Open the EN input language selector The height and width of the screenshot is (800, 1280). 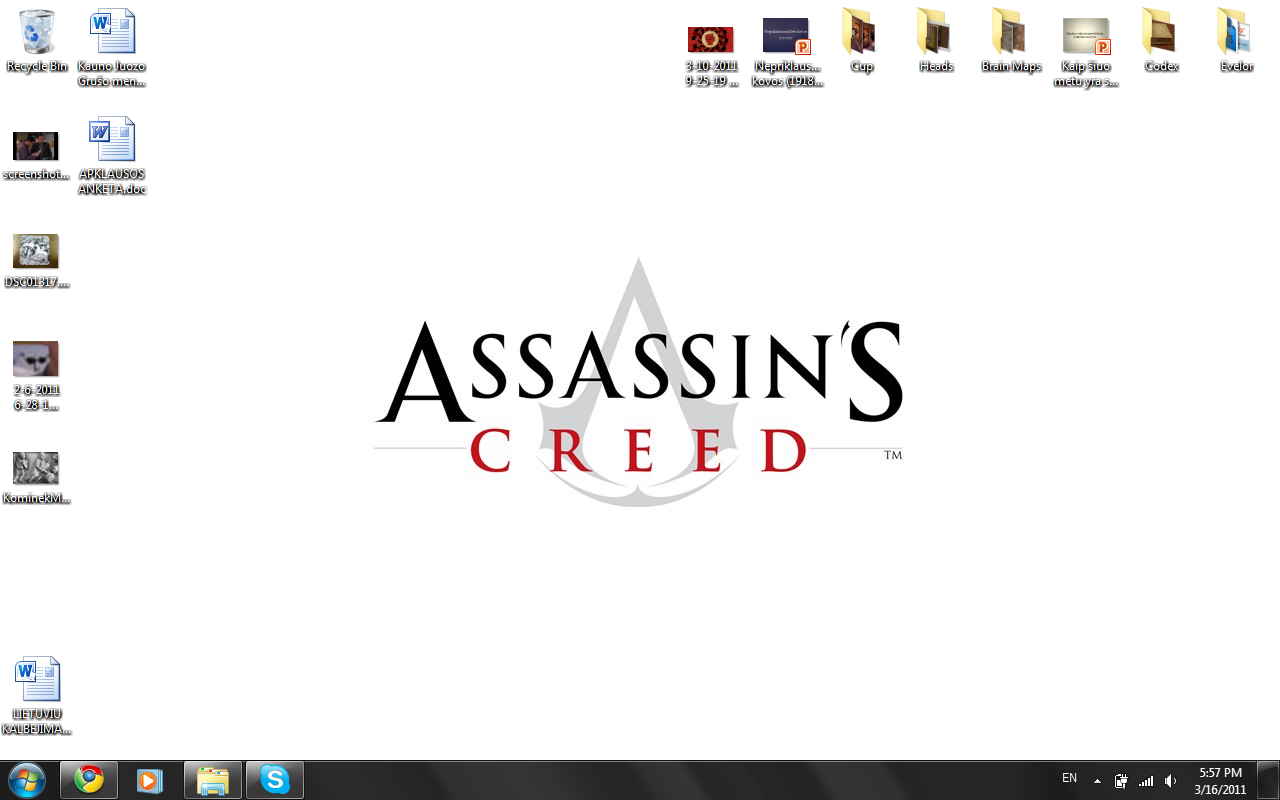click(x=1069, y=778)
